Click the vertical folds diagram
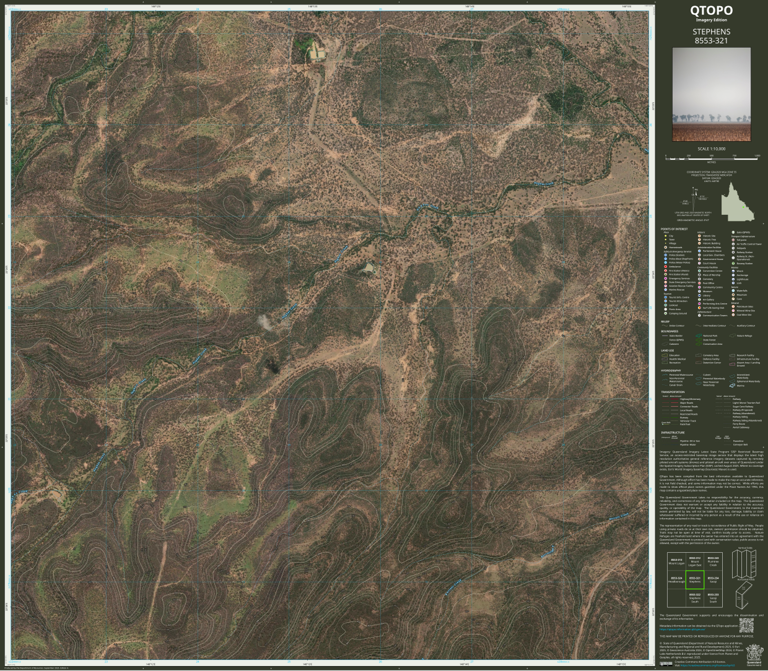The height and width of the screenshot is (671, 768). tap(744, 563)
